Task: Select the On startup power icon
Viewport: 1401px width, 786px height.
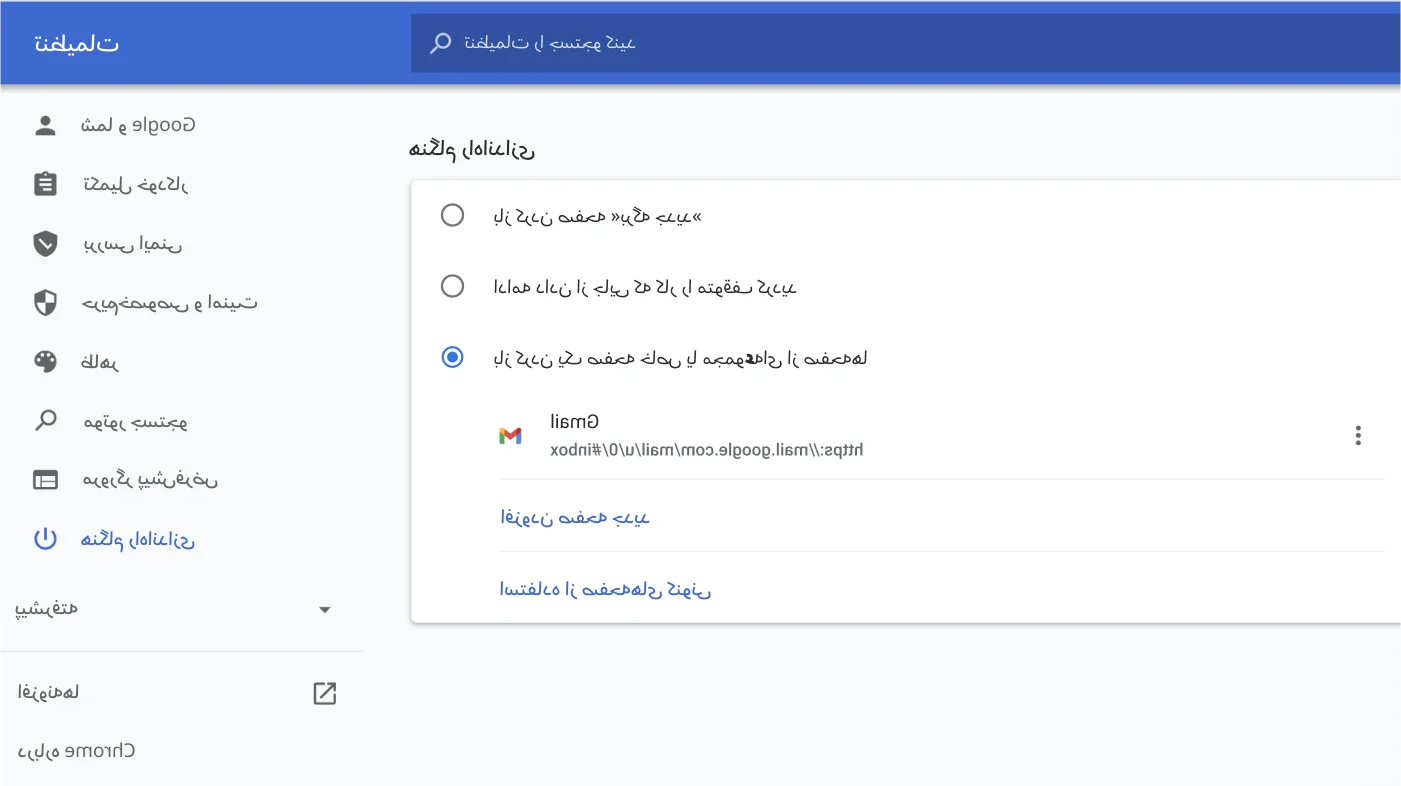Action: pos(45,539)
